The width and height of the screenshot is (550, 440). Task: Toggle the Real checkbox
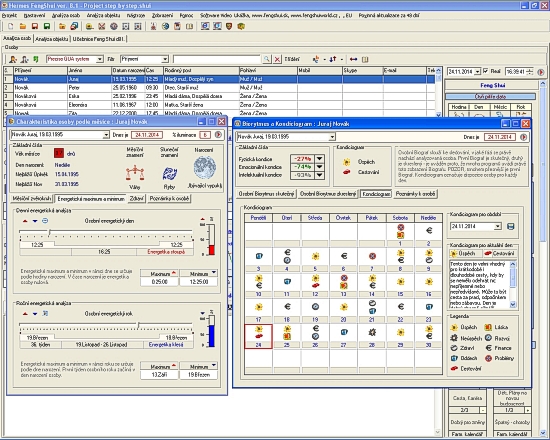[x=485, y=71]
